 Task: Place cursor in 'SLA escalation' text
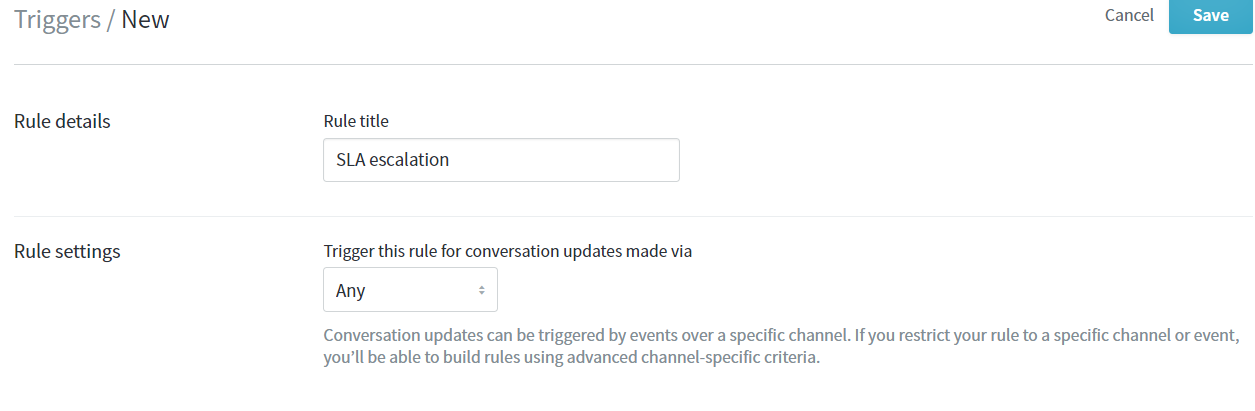[x=392, y=160]
